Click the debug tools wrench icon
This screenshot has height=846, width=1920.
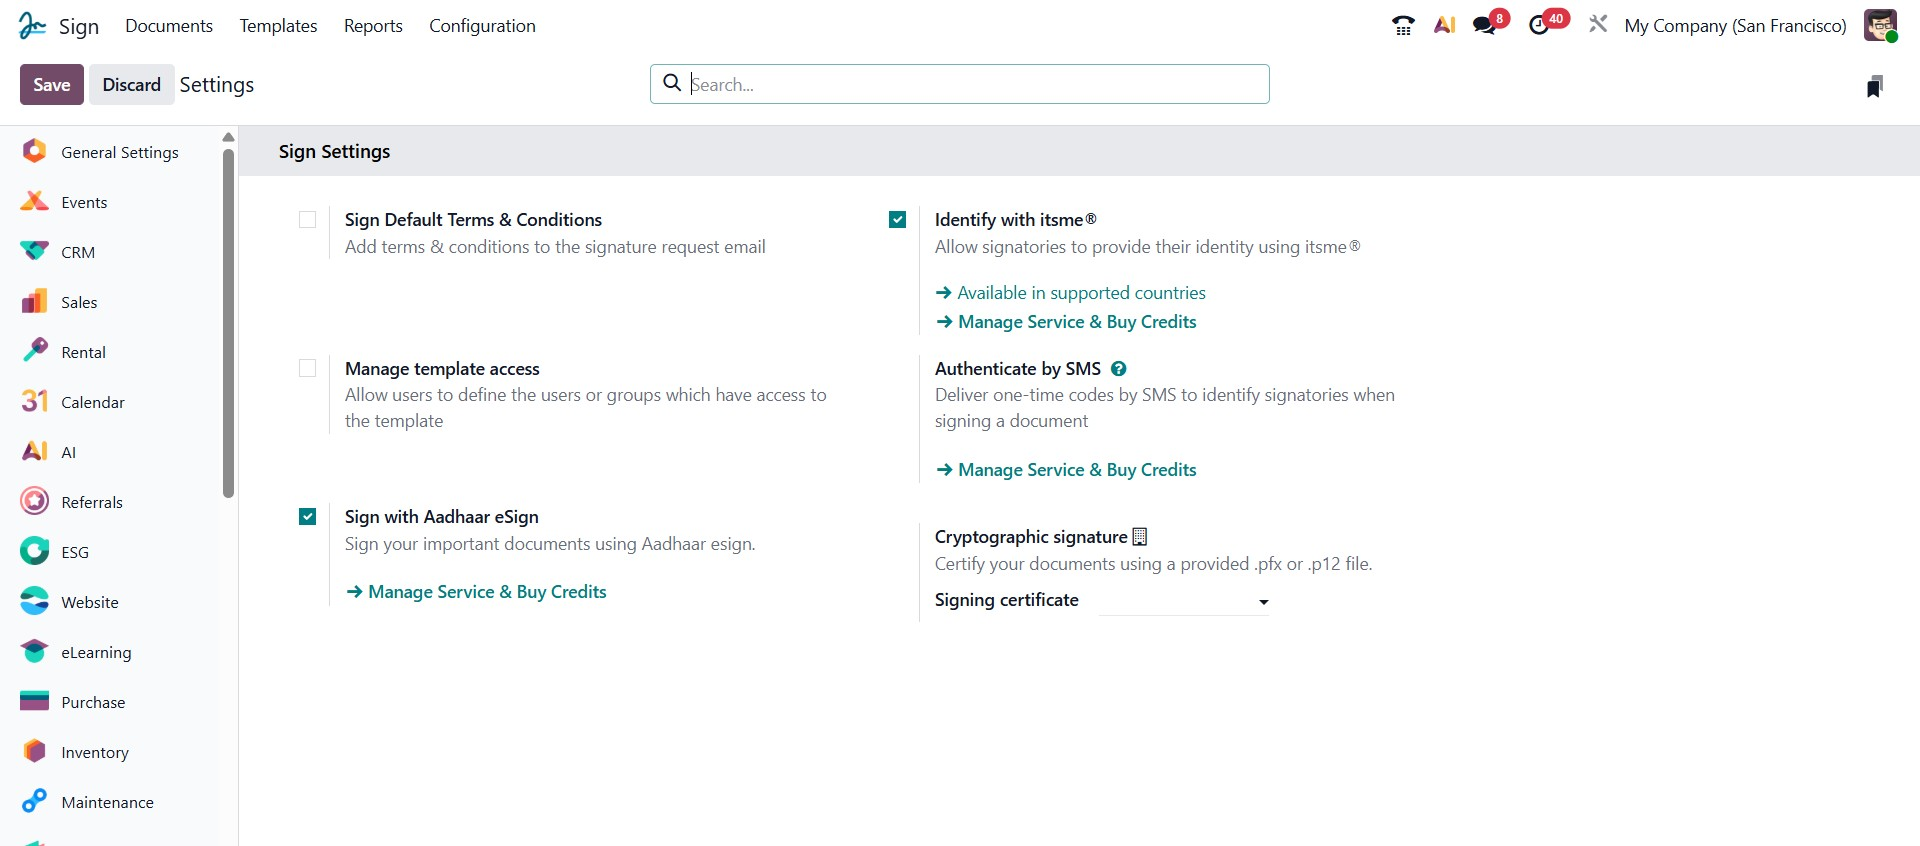[1598, 24]
